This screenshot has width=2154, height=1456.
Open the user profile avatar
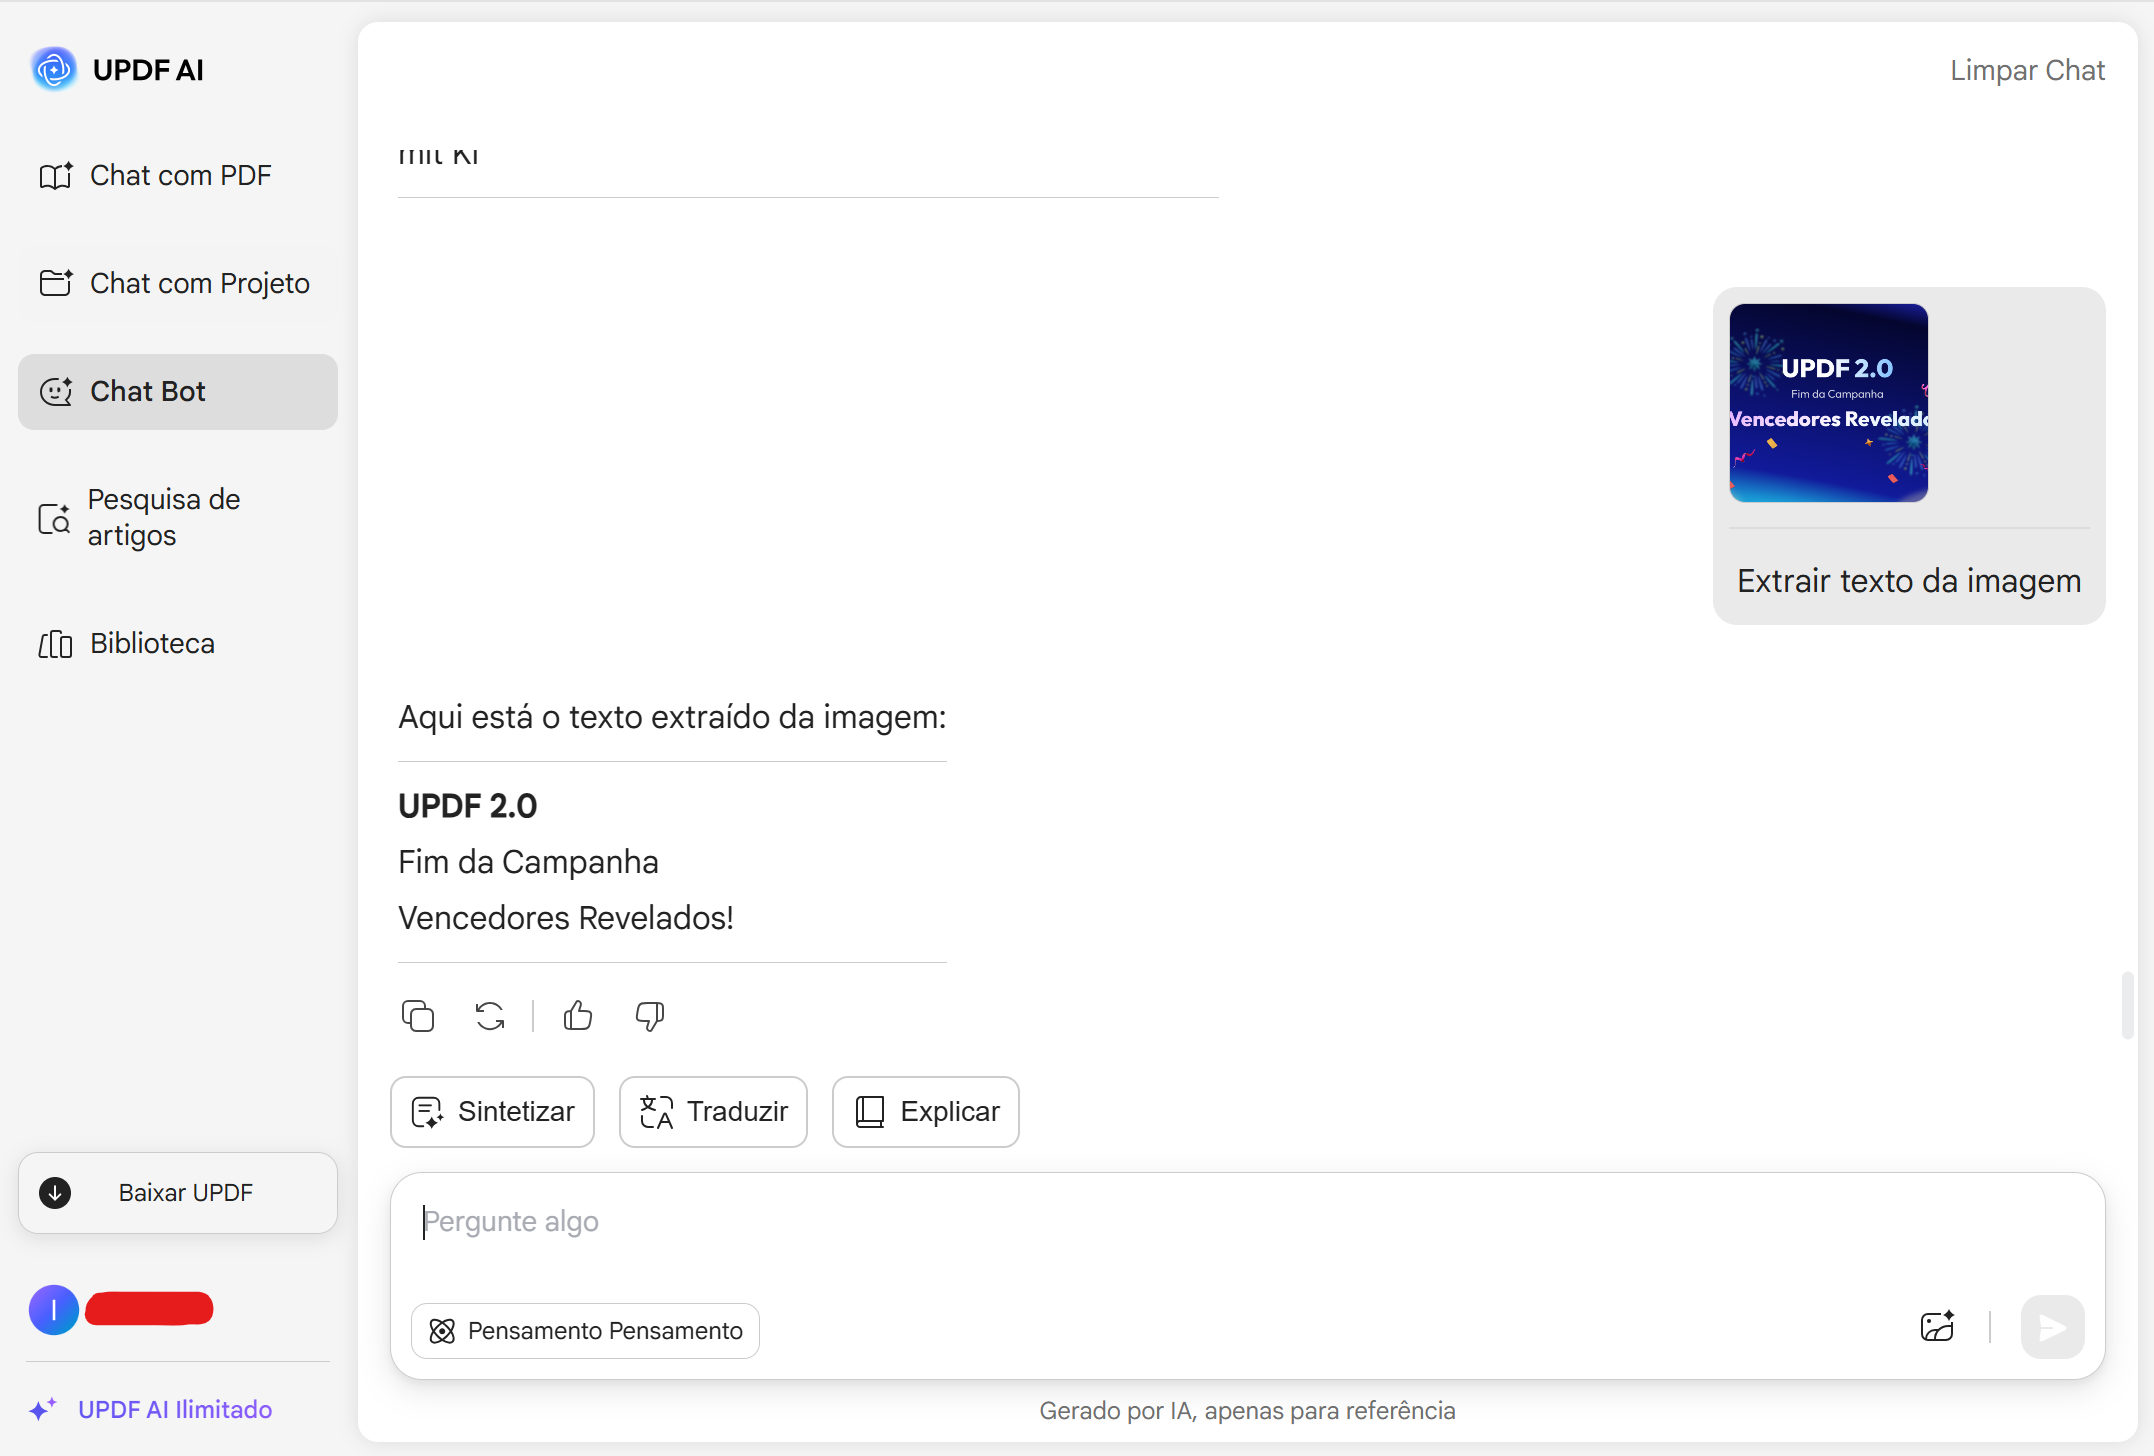(x=54, y=1309)
